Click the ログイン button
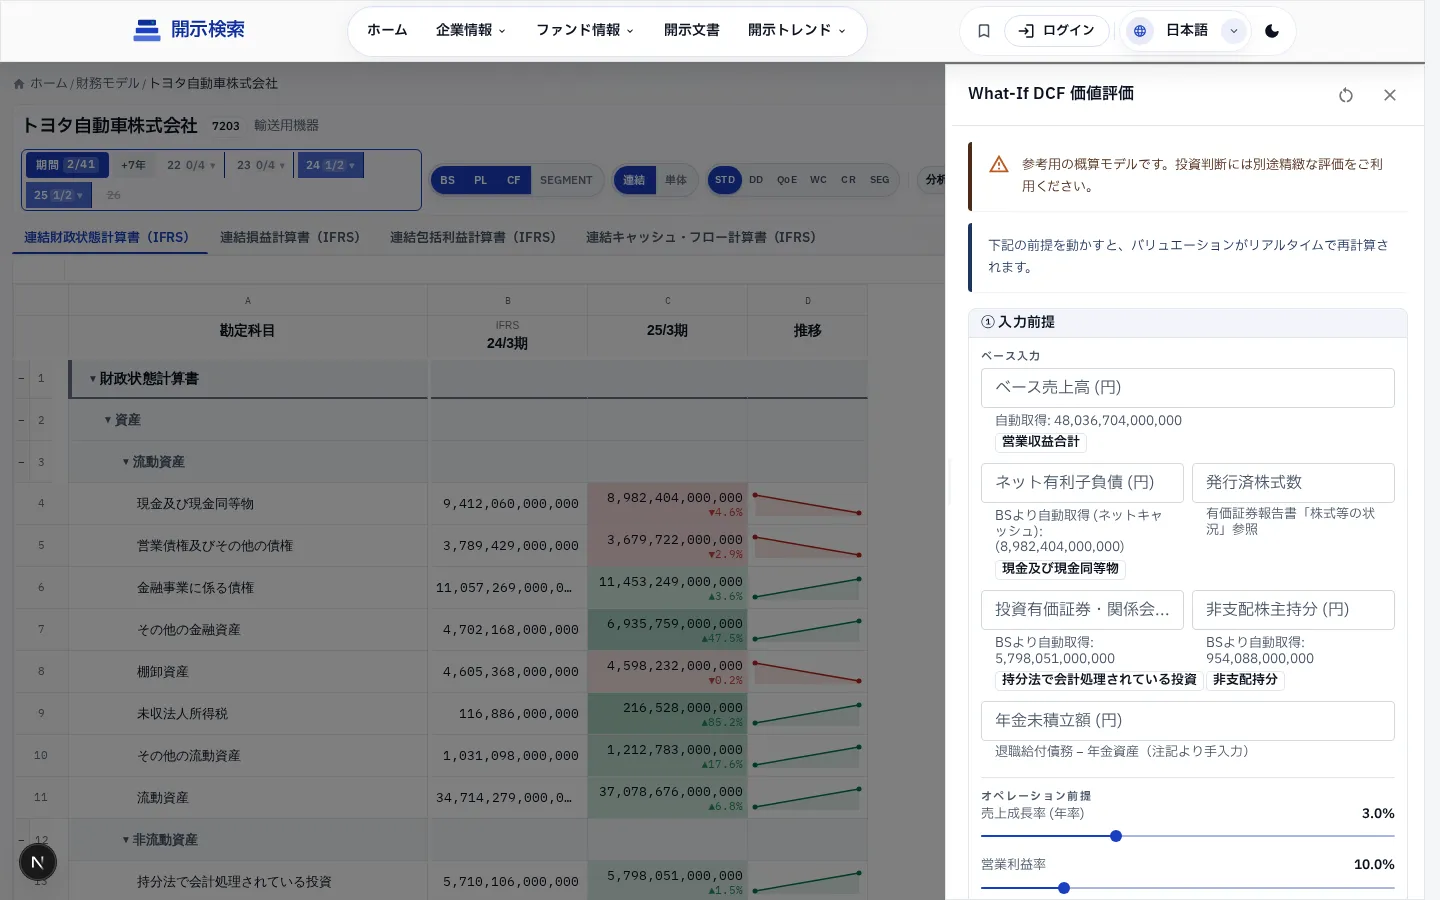1440x900 pixels. (1057, 31)
